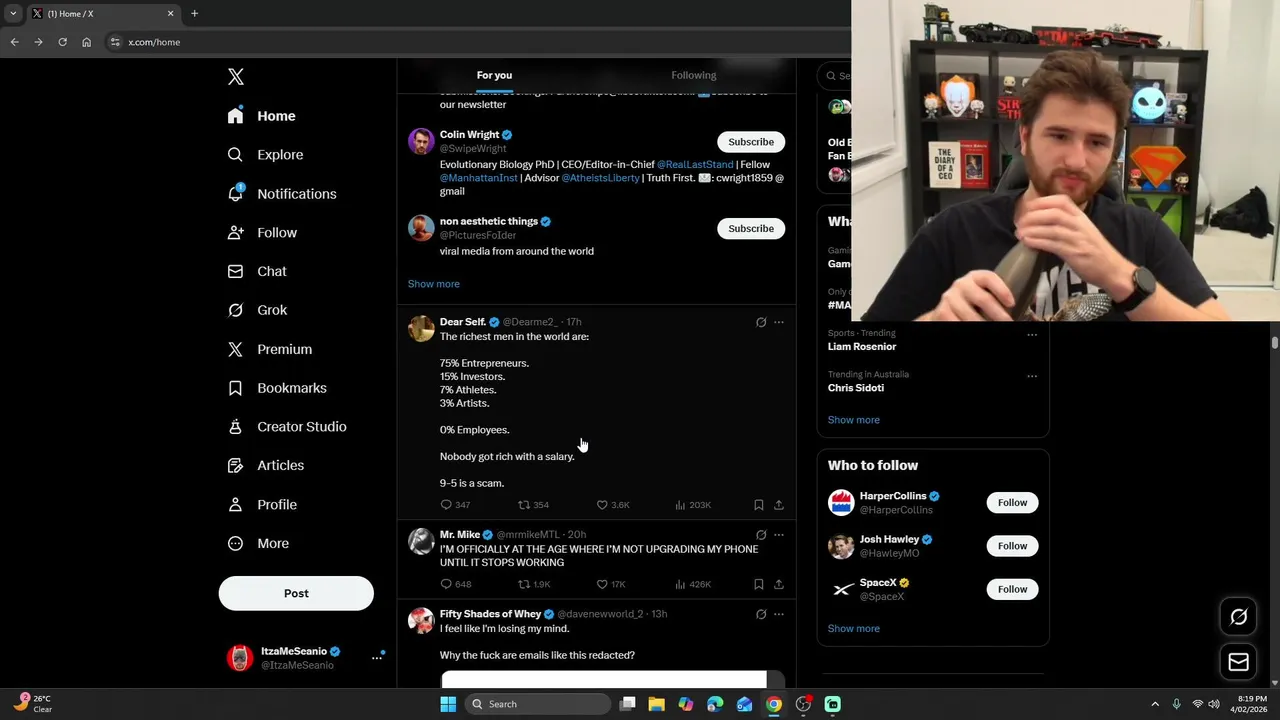1280x720 pixels.
Task: Switch to the For you tab
Action: 494,75
